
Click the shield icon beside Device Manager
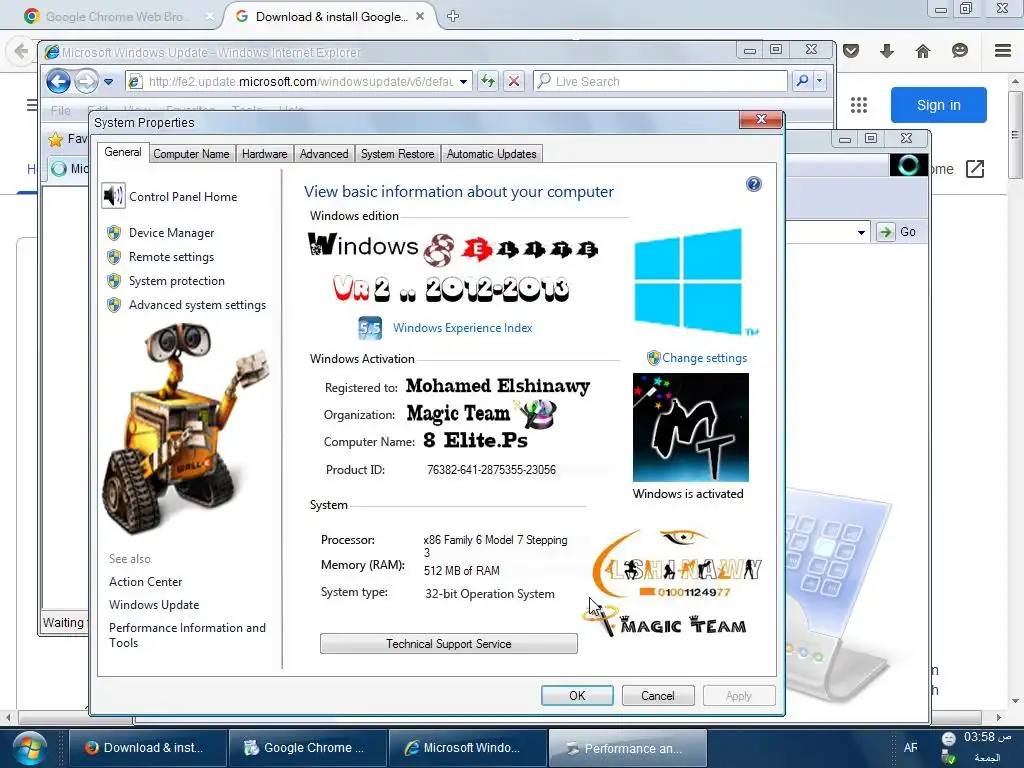pos(114,232)
